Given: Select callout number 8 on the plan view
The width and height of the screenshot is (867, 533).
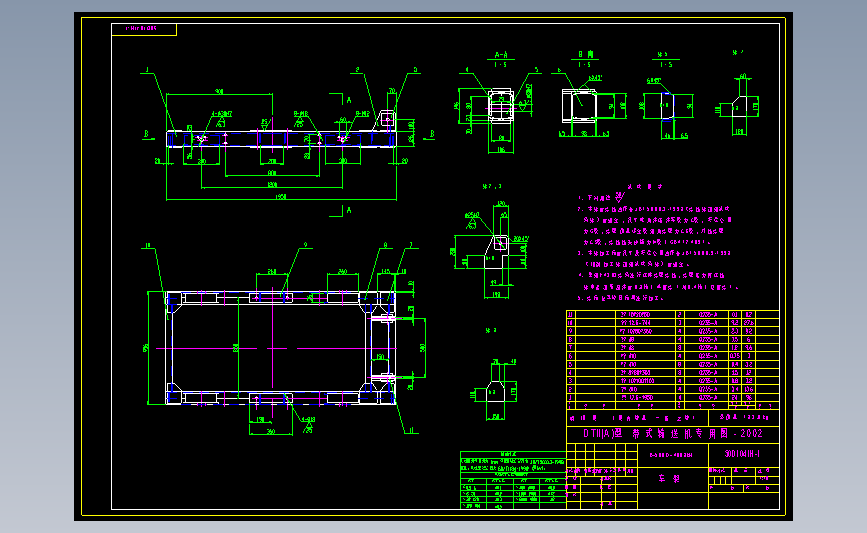Looking at the screenshot, I should point(385,245).
